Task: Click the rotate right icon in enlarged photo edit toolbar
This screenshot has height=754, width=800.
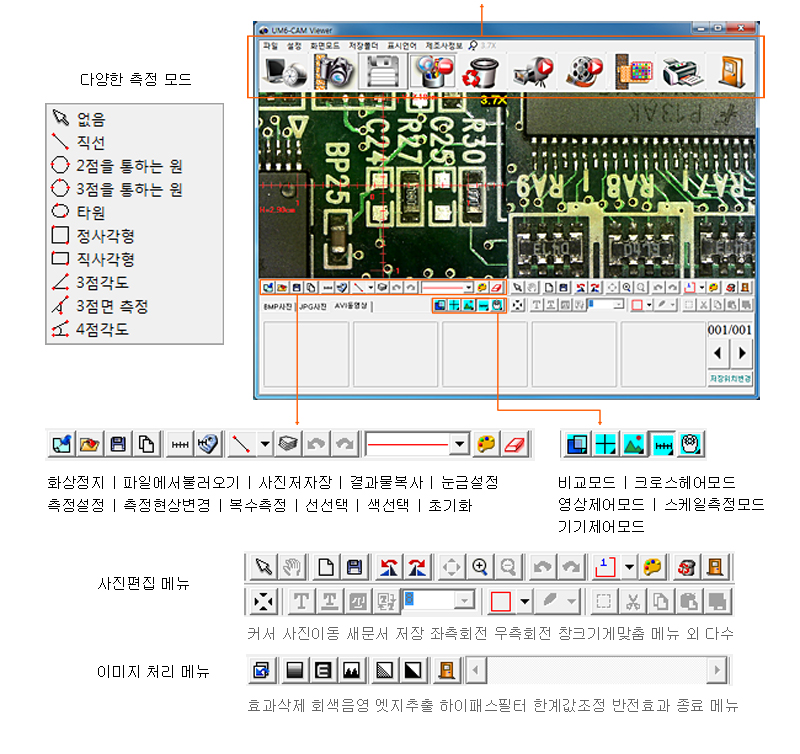Action: click(x=417, y=567)
